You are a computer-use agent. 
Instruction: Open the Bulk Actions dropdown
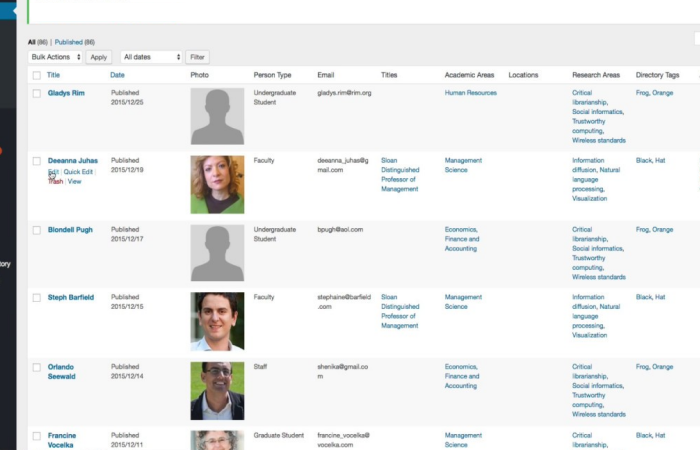55,57
